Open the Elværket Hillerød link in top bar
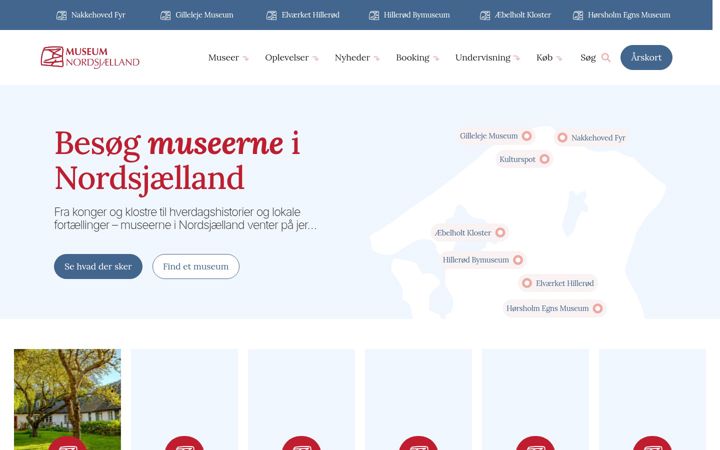 pos(310,15)
